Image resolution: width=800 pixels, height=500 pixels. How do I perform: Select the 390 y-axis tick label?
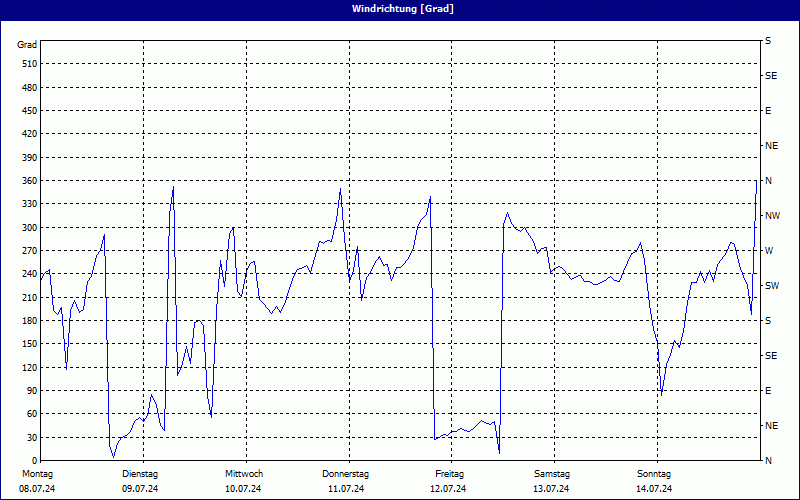coord(30,158)
